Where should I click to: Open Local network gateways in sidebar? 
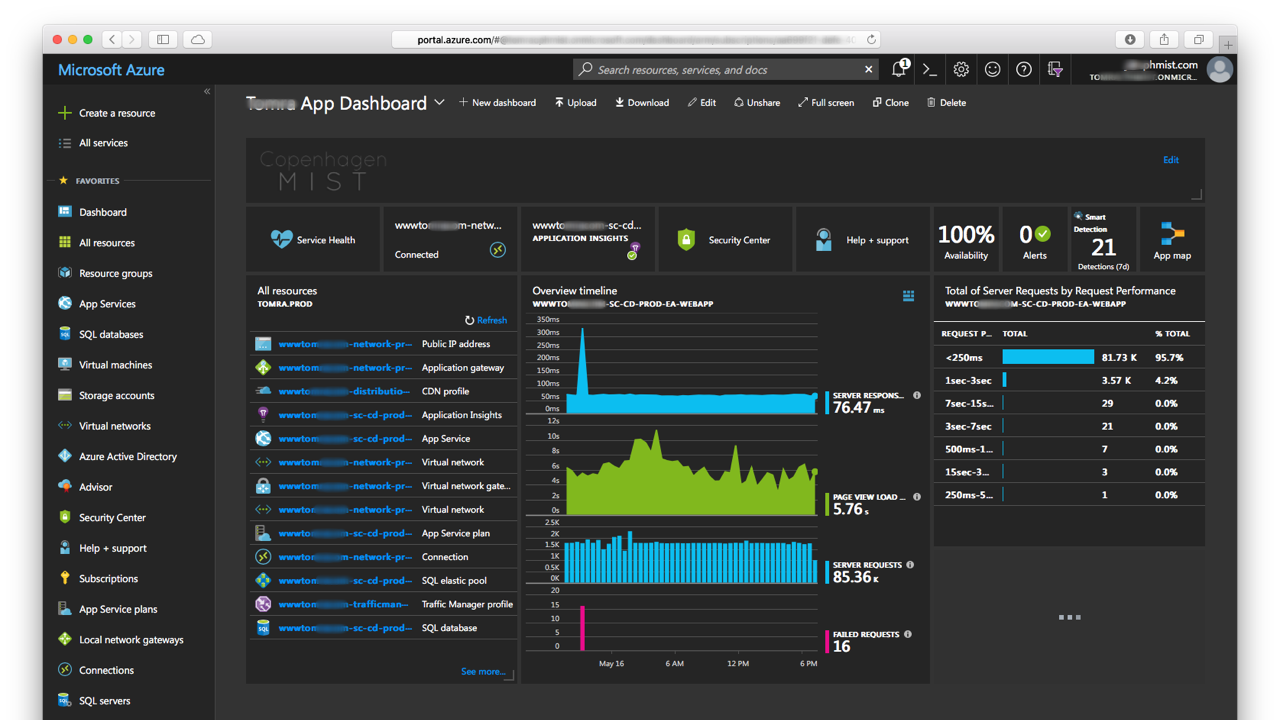tap(130, 640)
